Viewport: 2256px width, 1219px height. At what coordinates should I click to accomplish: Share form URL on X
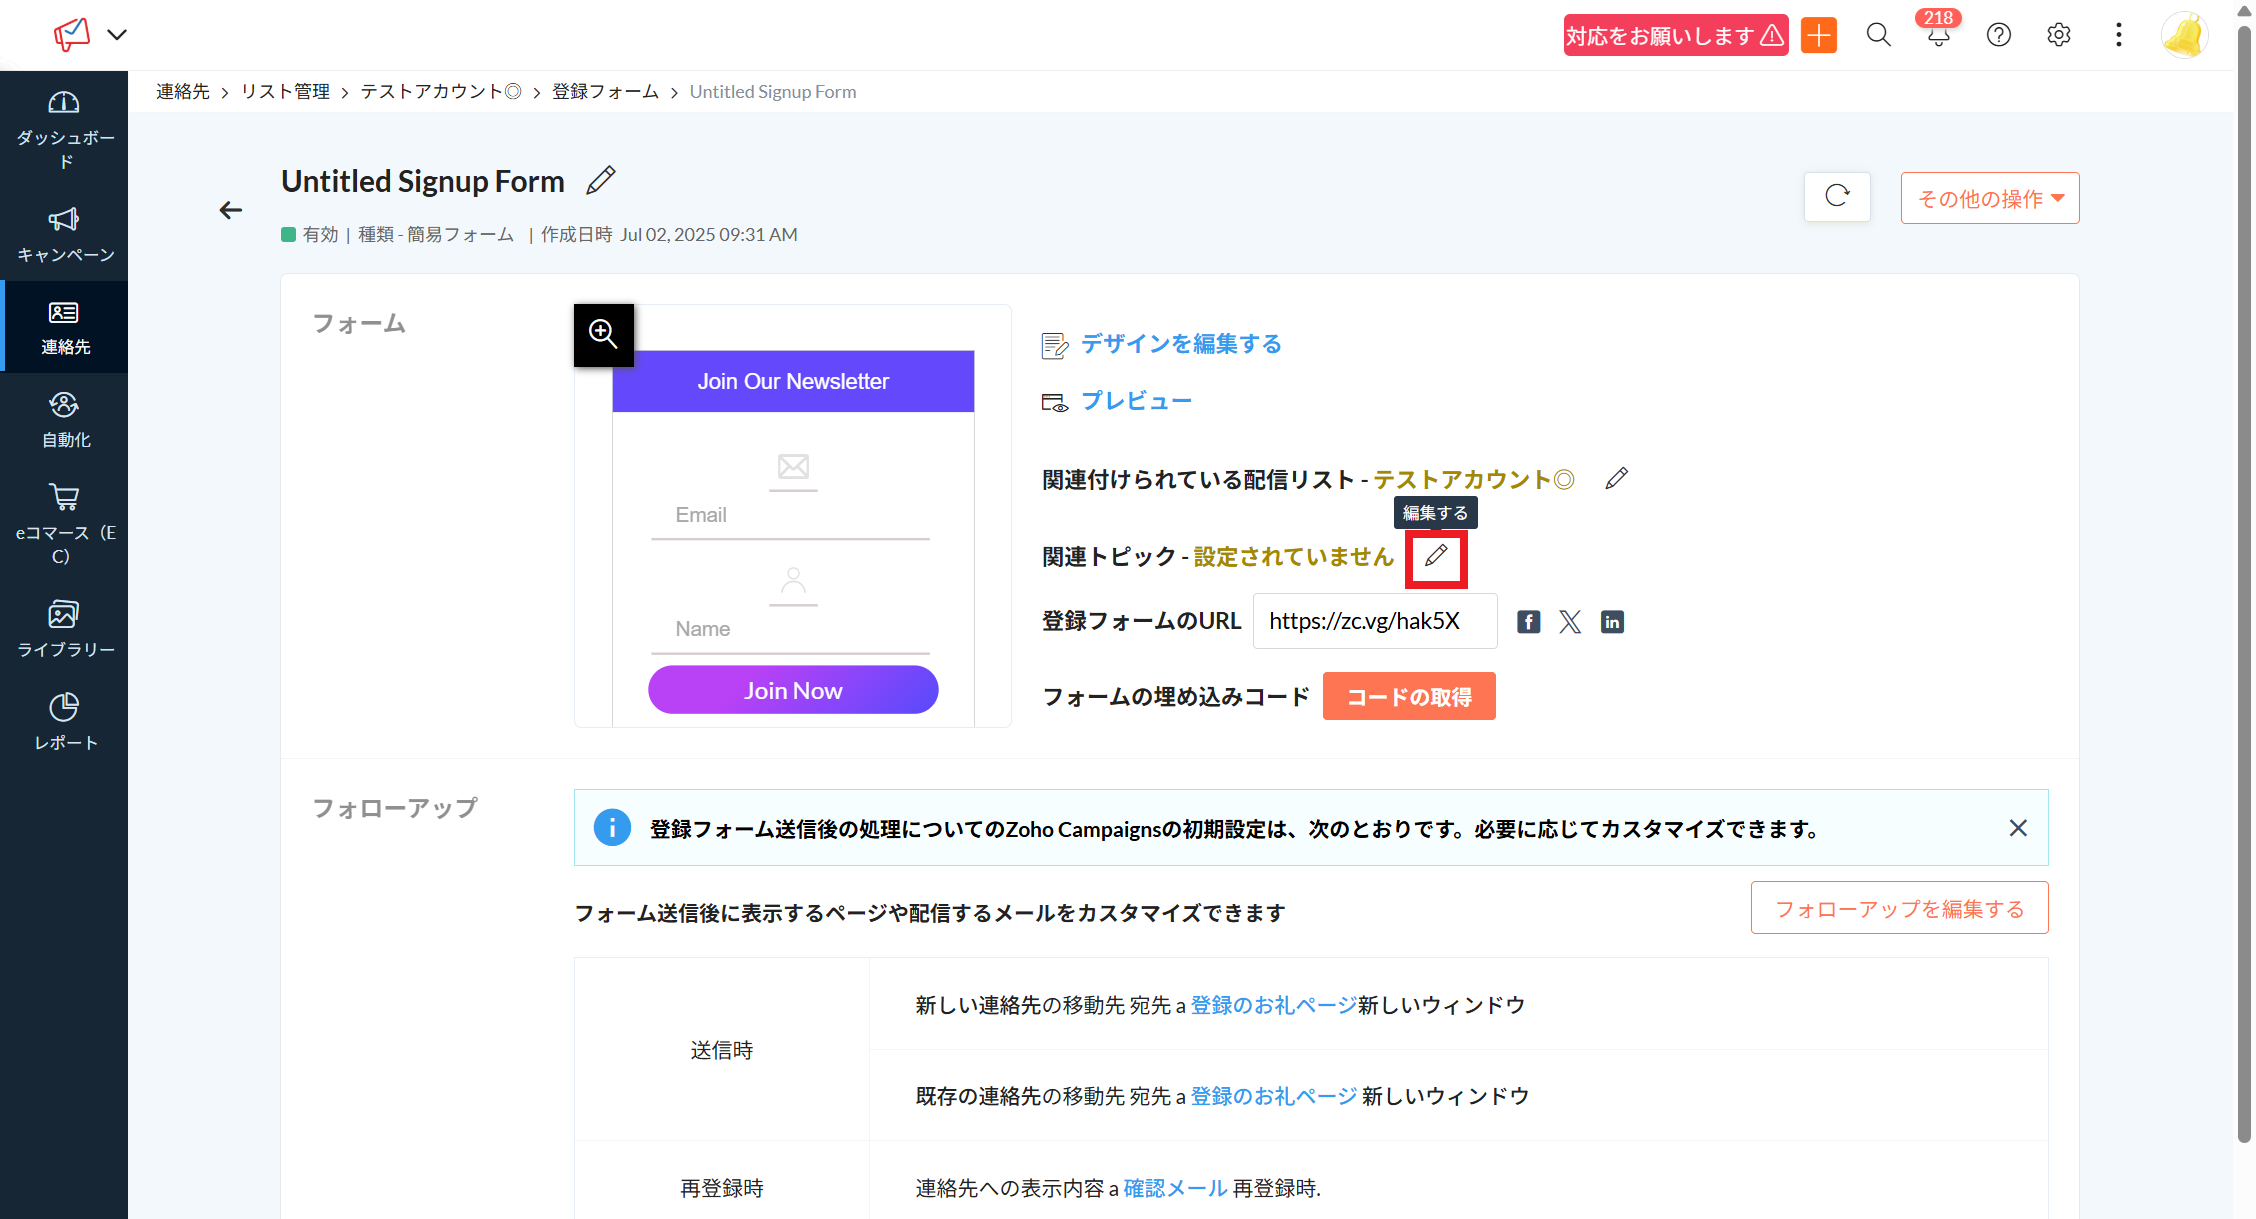click(1570, 622)
